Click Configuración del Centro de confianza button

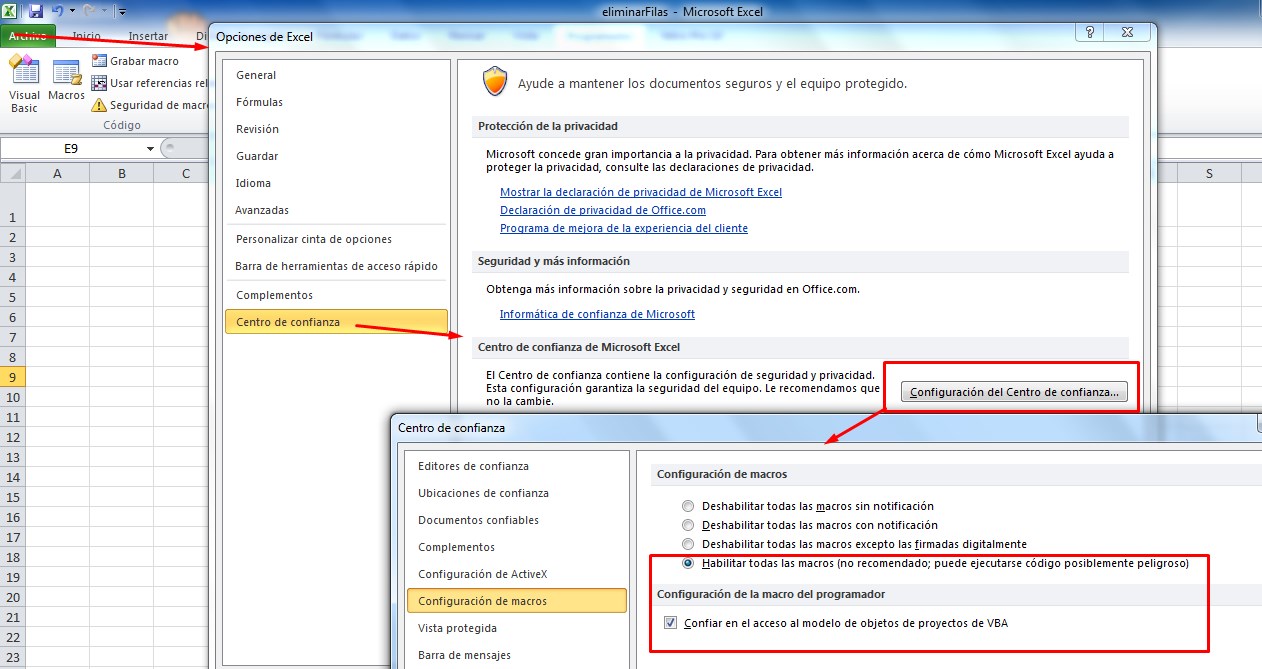pos(1014,392)
